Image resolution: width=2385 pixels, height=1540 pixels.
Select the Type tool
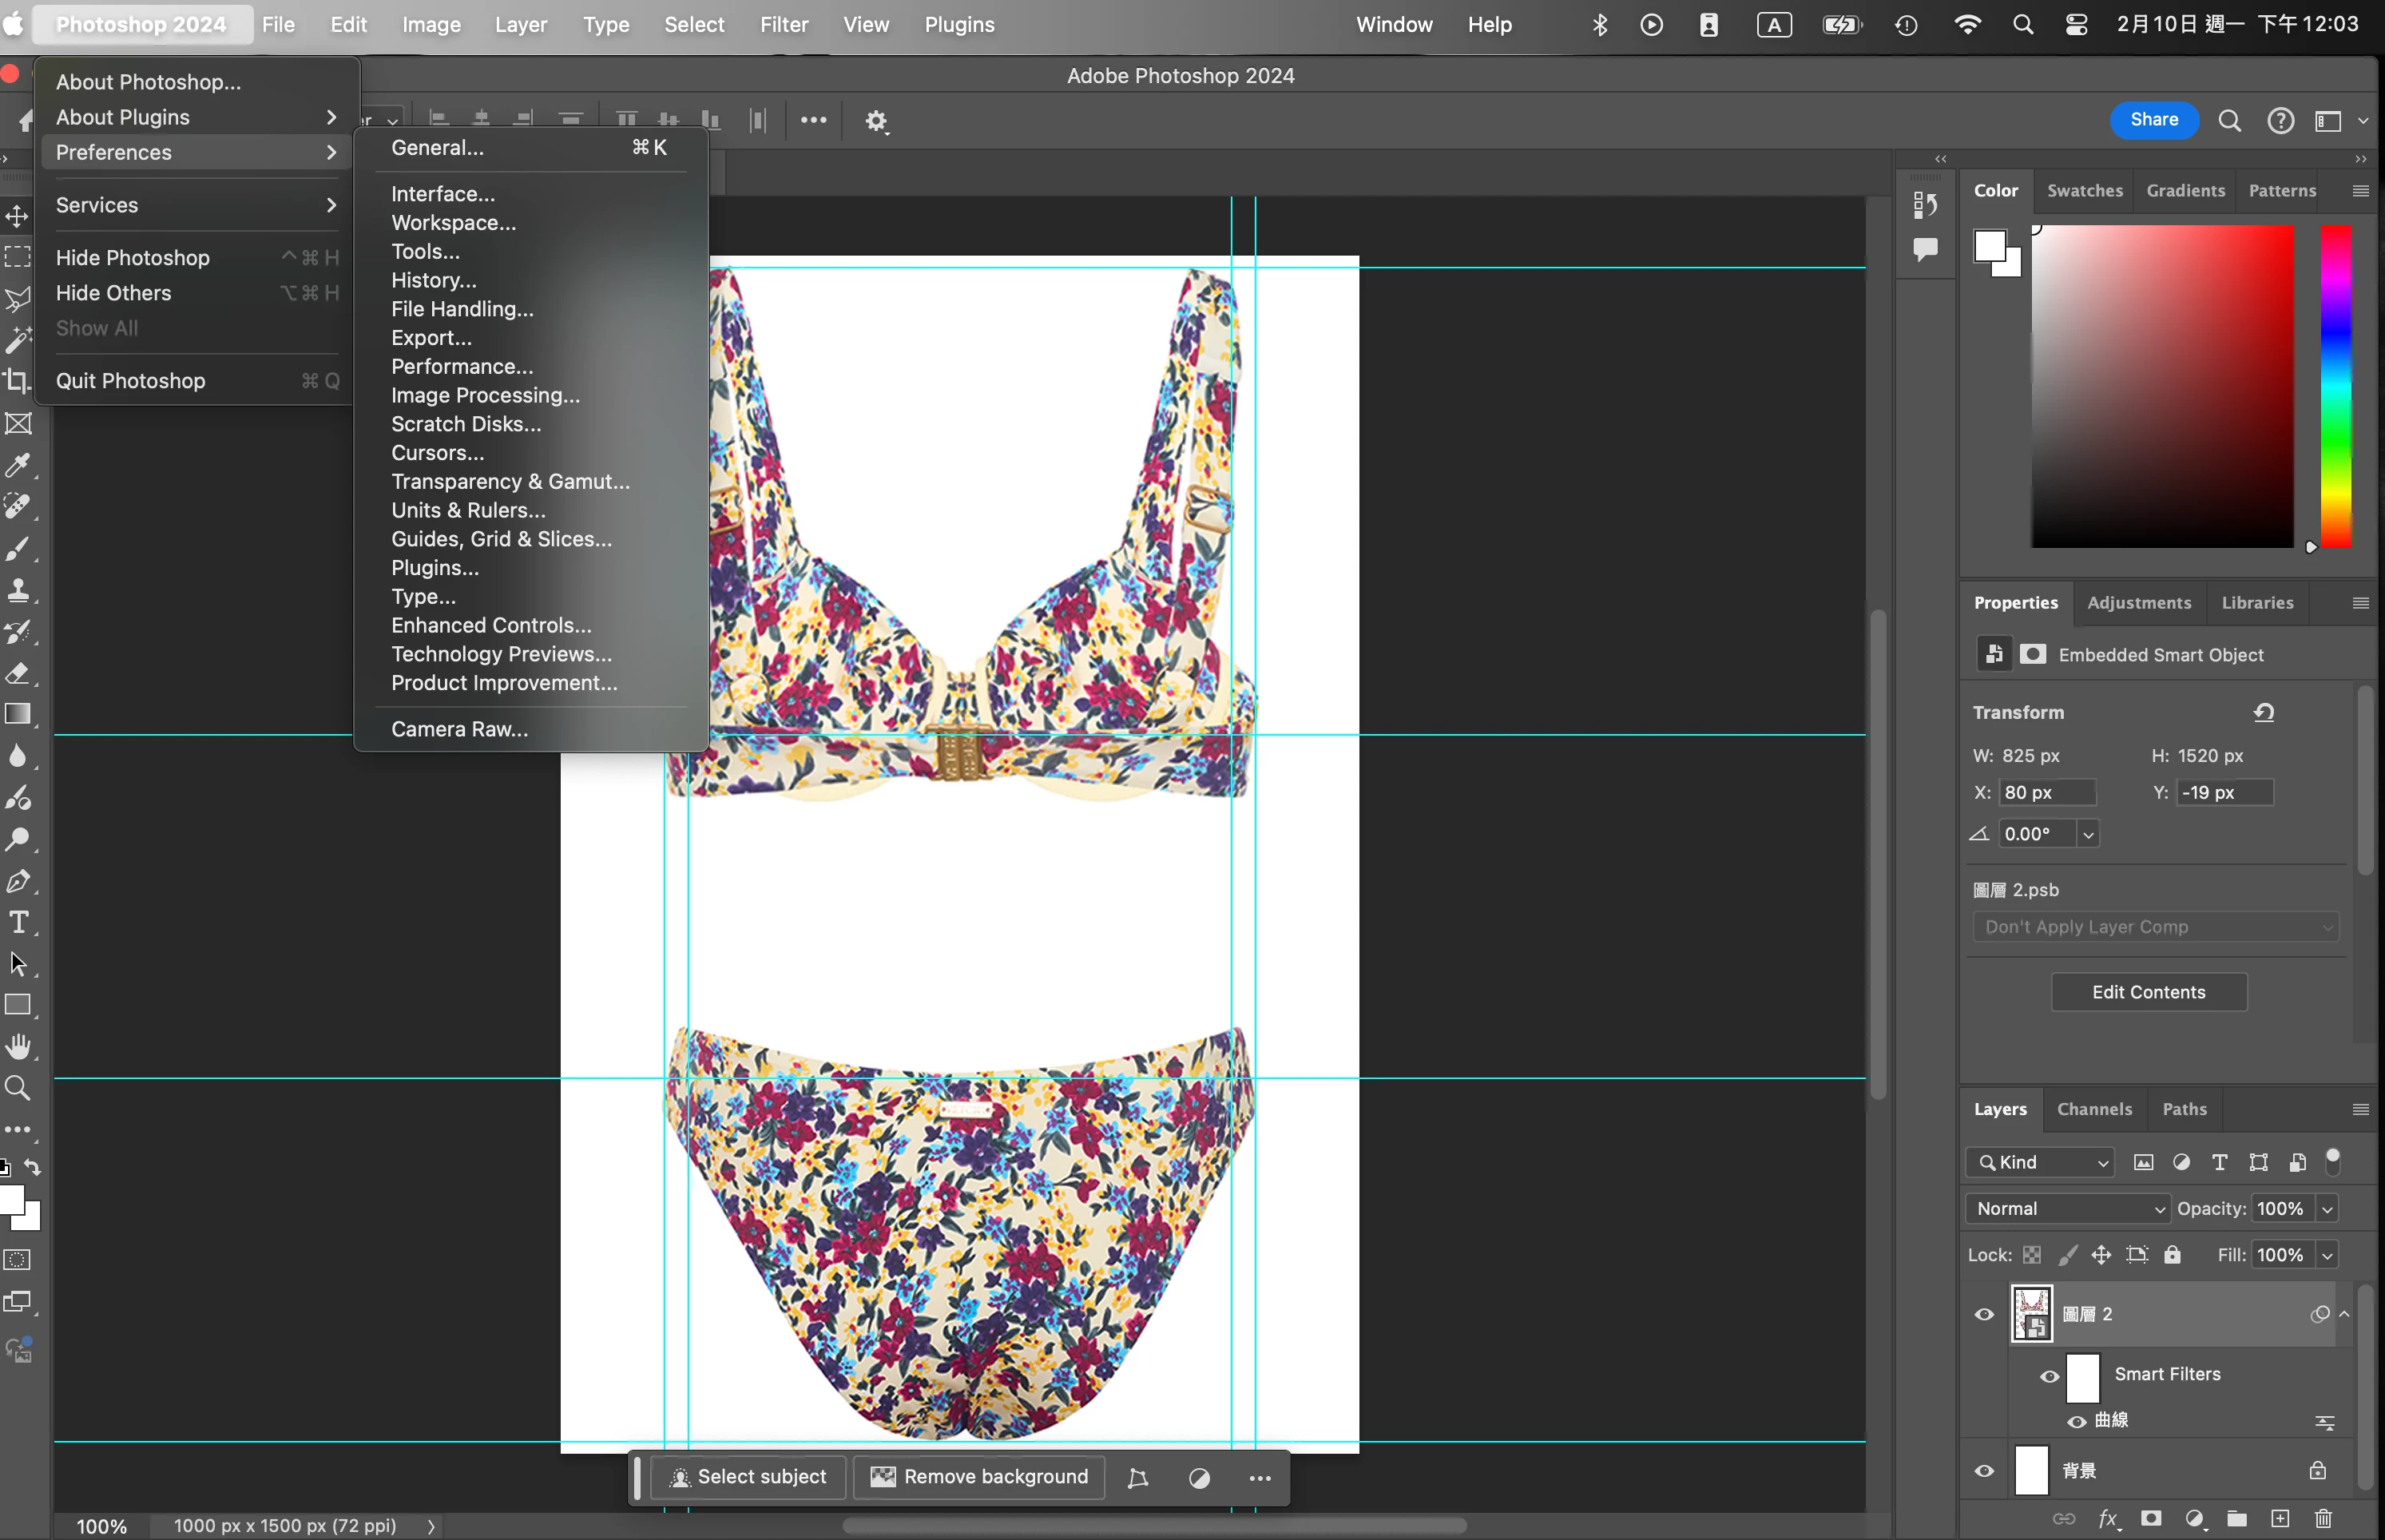[18, 922]
